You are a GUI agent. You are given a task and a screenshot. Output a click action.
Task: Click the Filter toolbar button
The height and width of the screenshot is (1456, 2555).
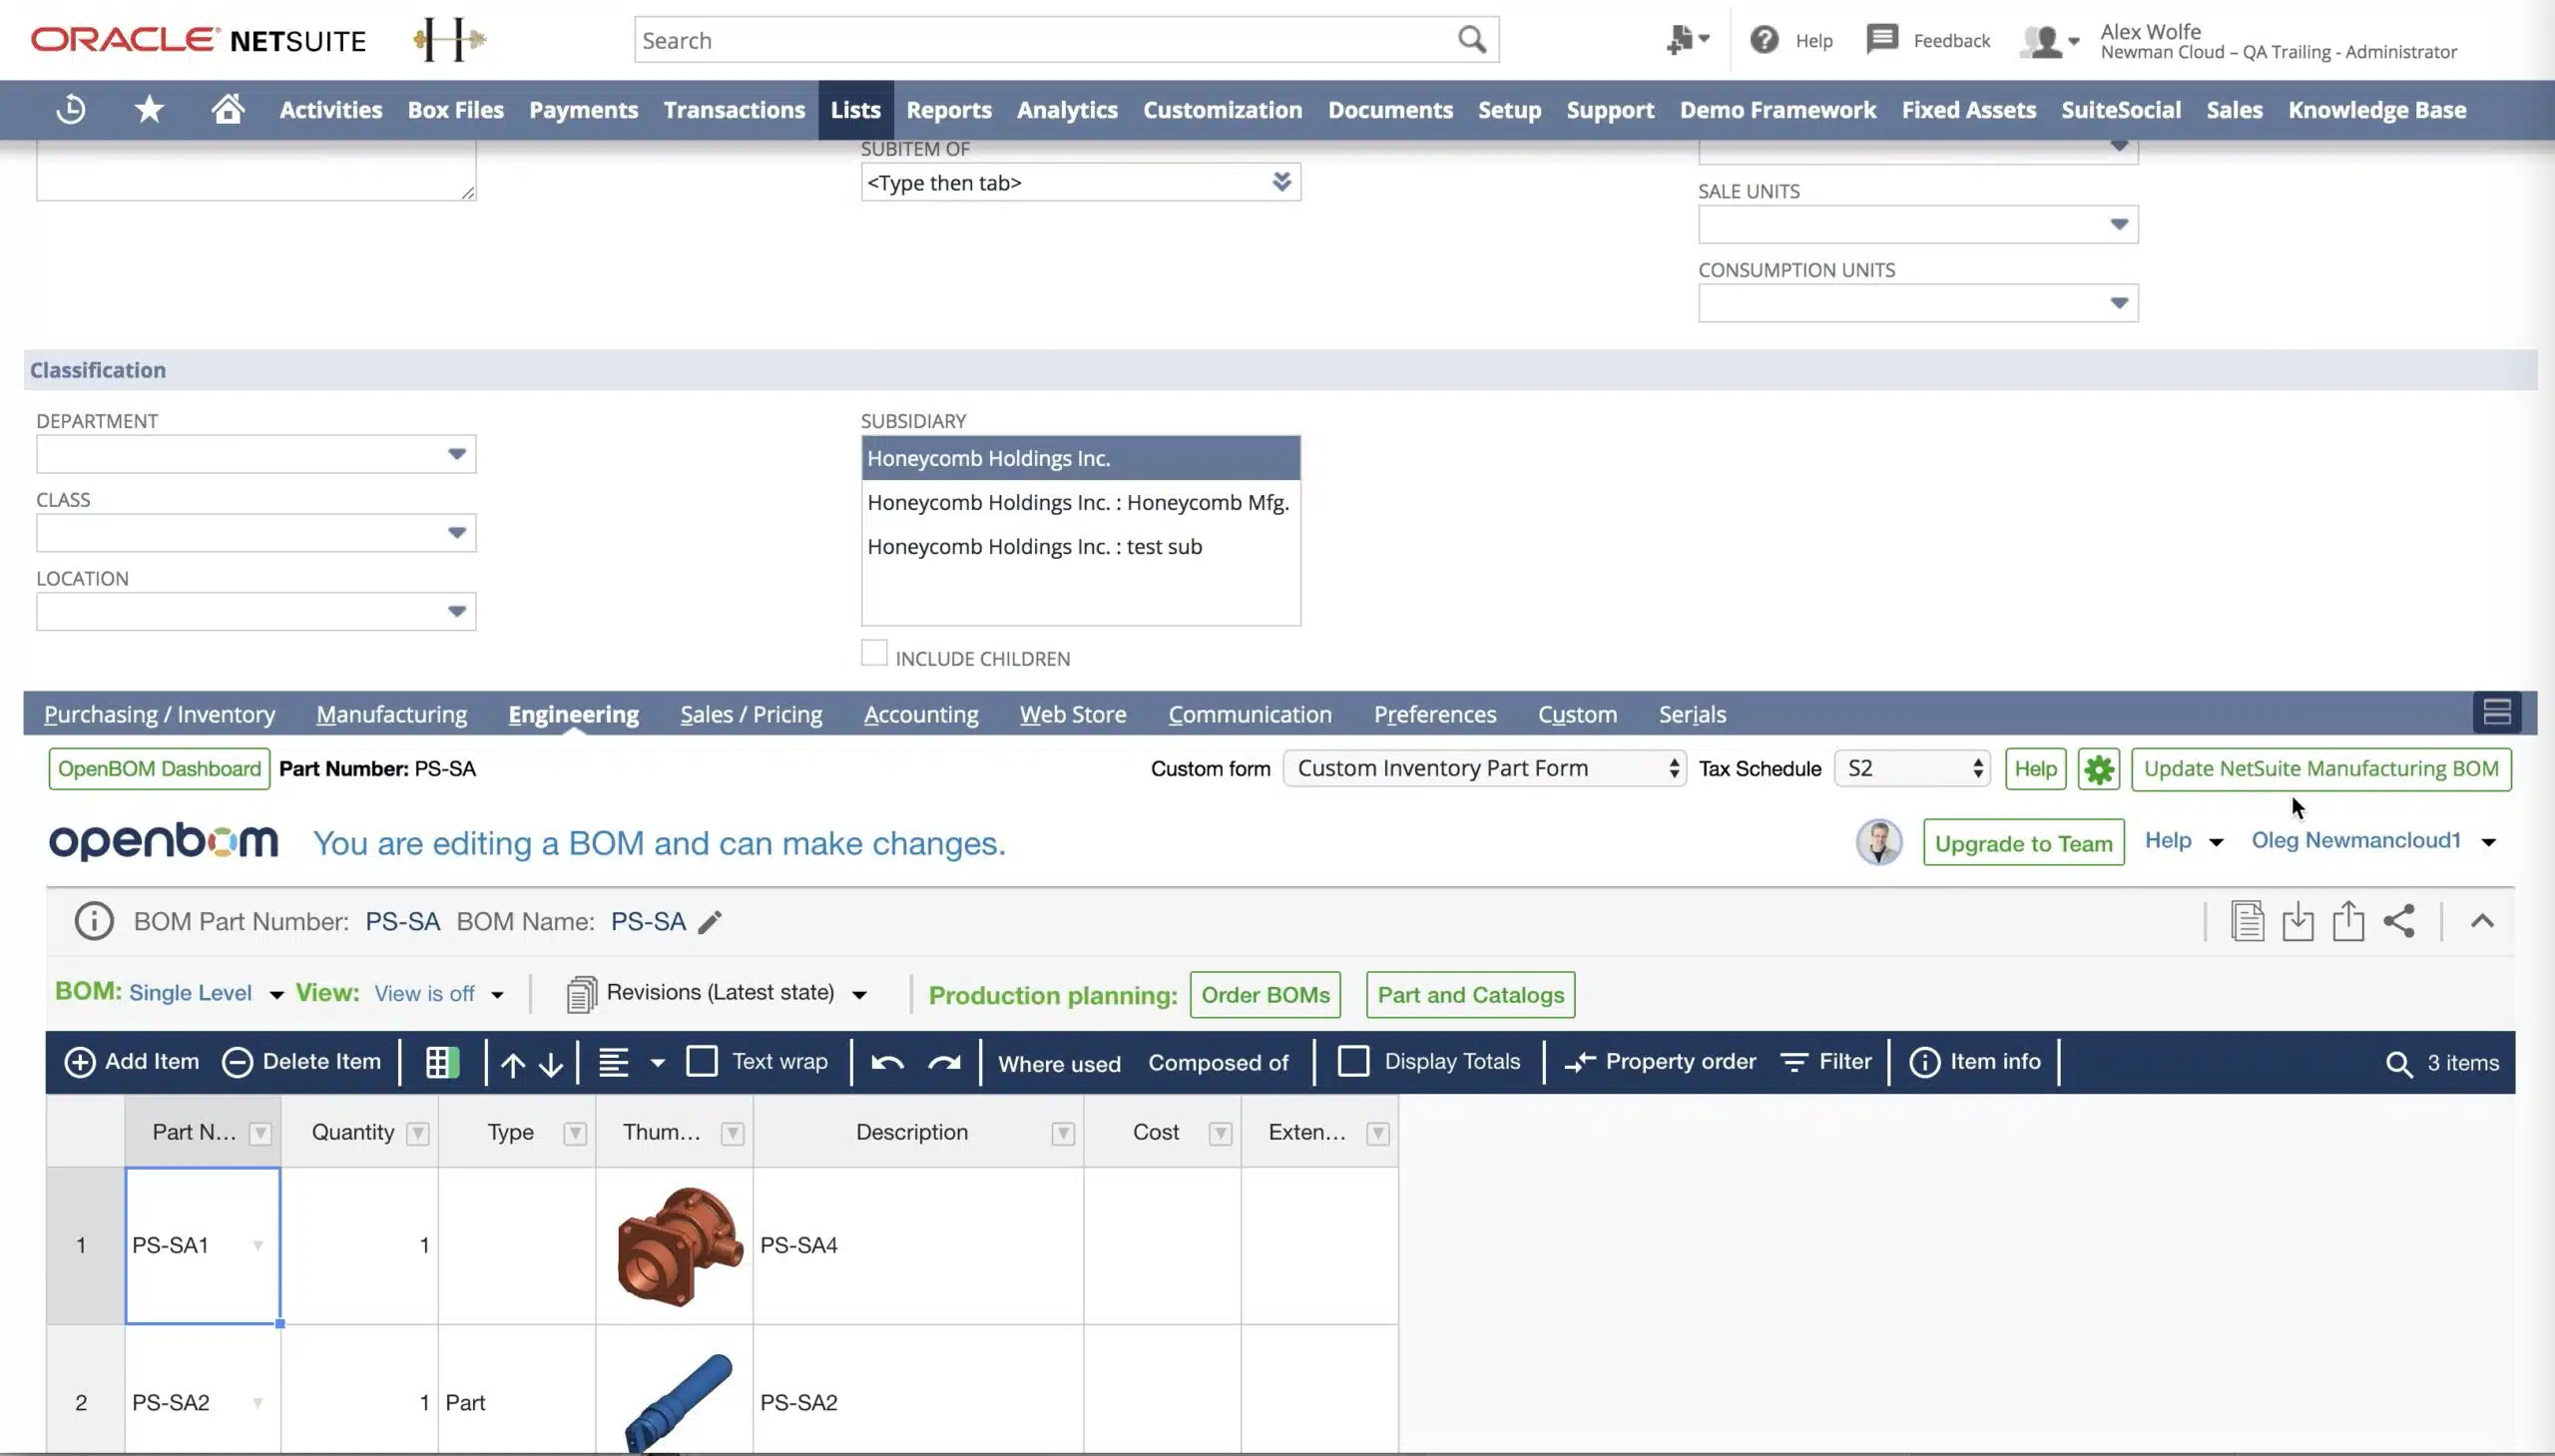(x=1826, y=1062)
